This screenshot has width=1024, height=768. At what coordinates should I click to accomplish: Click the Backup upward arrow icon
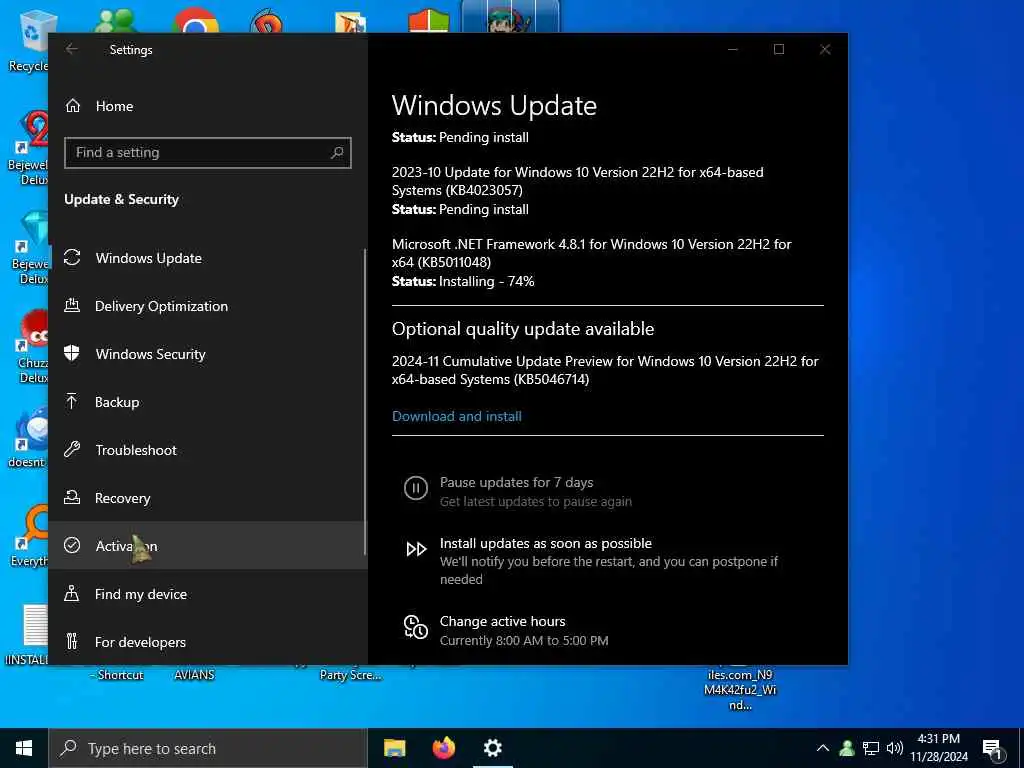point(72,401)
